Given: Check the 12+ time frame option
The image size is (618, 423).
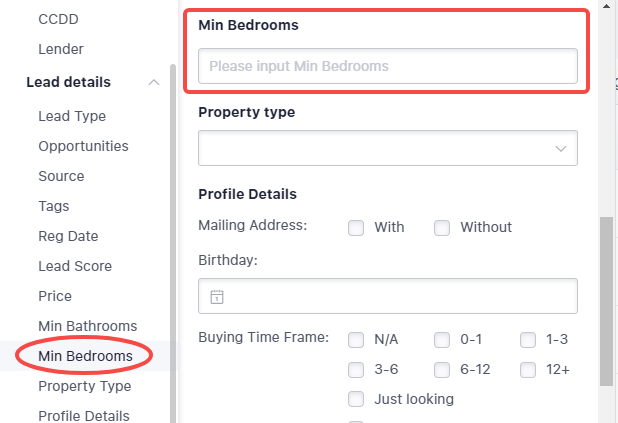Looking at the screenshot, I should coord(528,370).
